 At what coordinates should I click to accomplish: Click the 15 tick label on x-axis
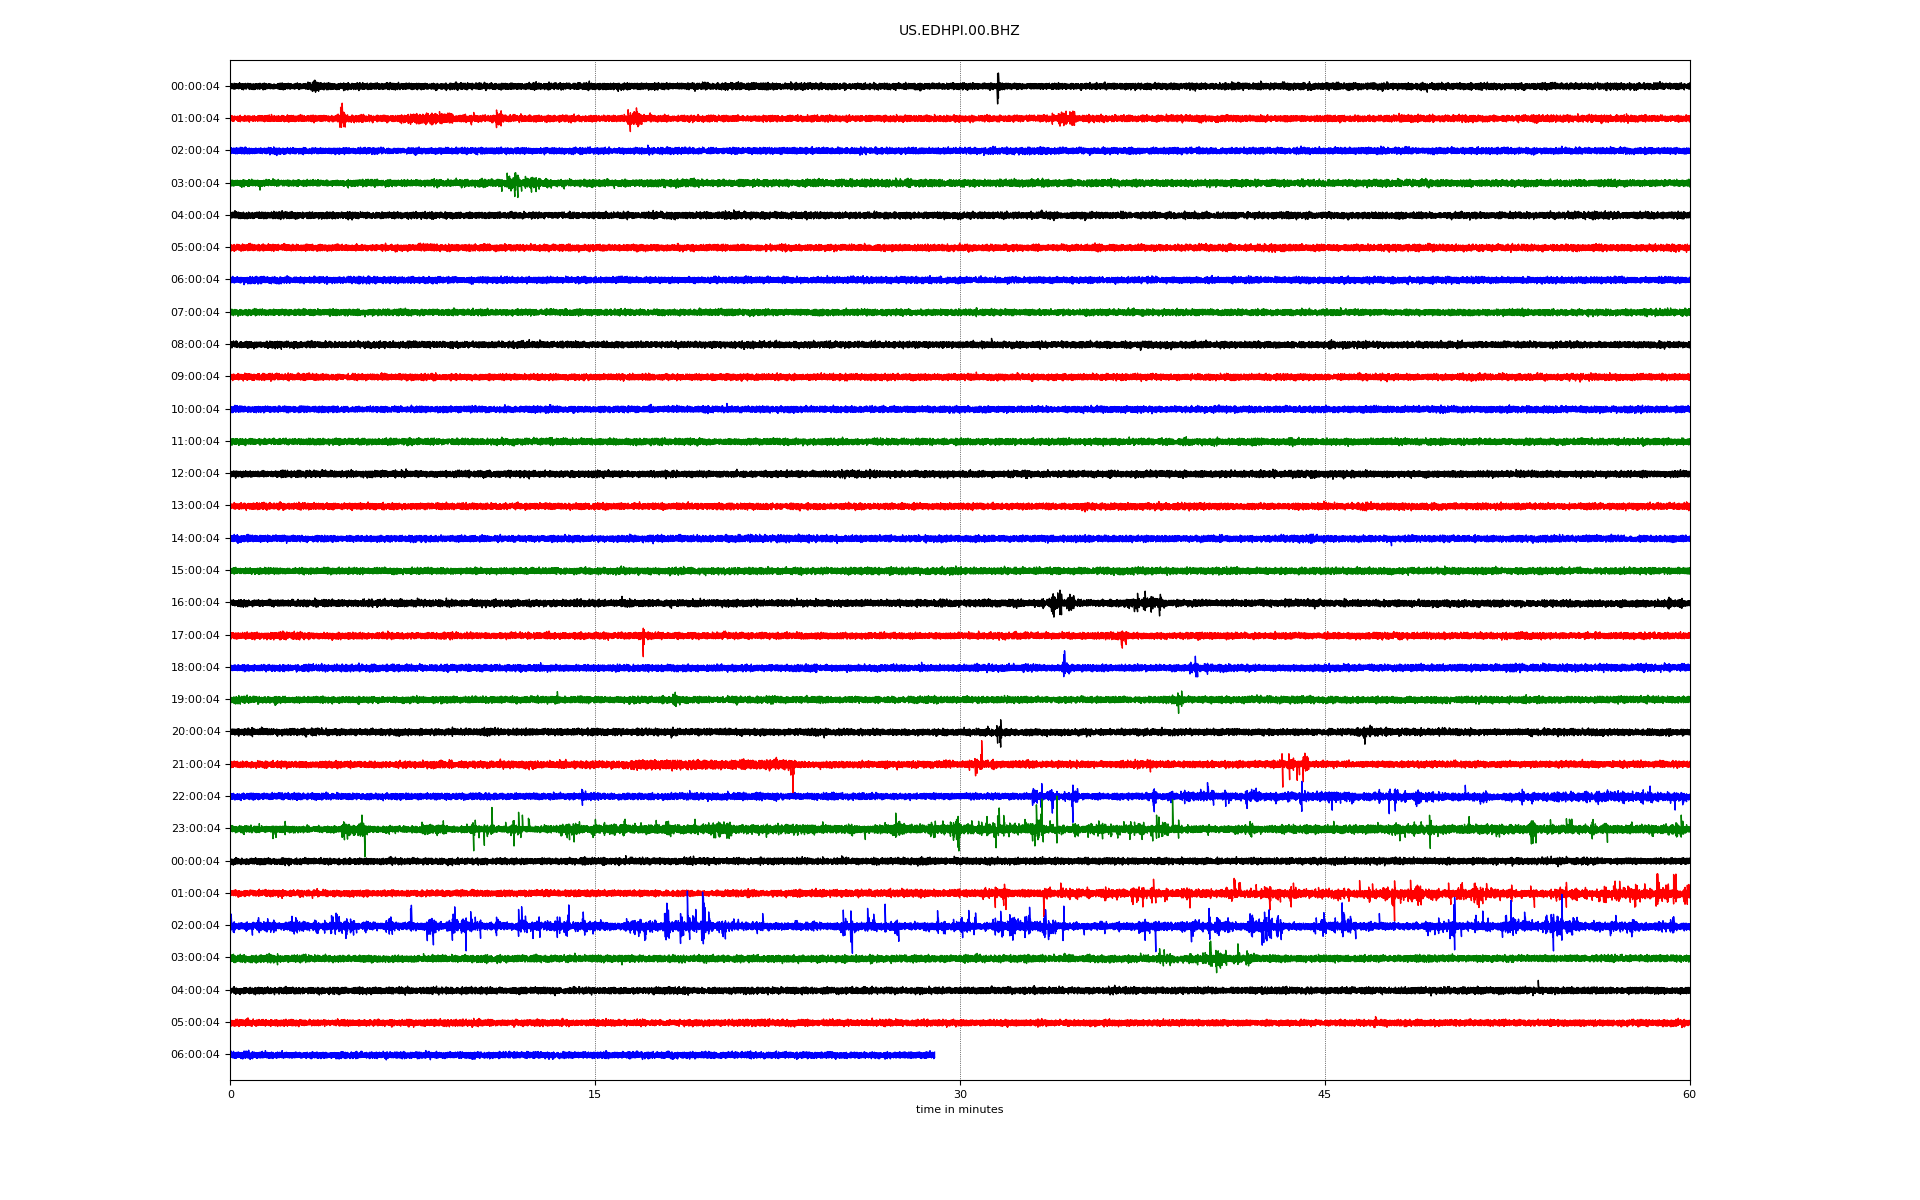pos(595,1095)
